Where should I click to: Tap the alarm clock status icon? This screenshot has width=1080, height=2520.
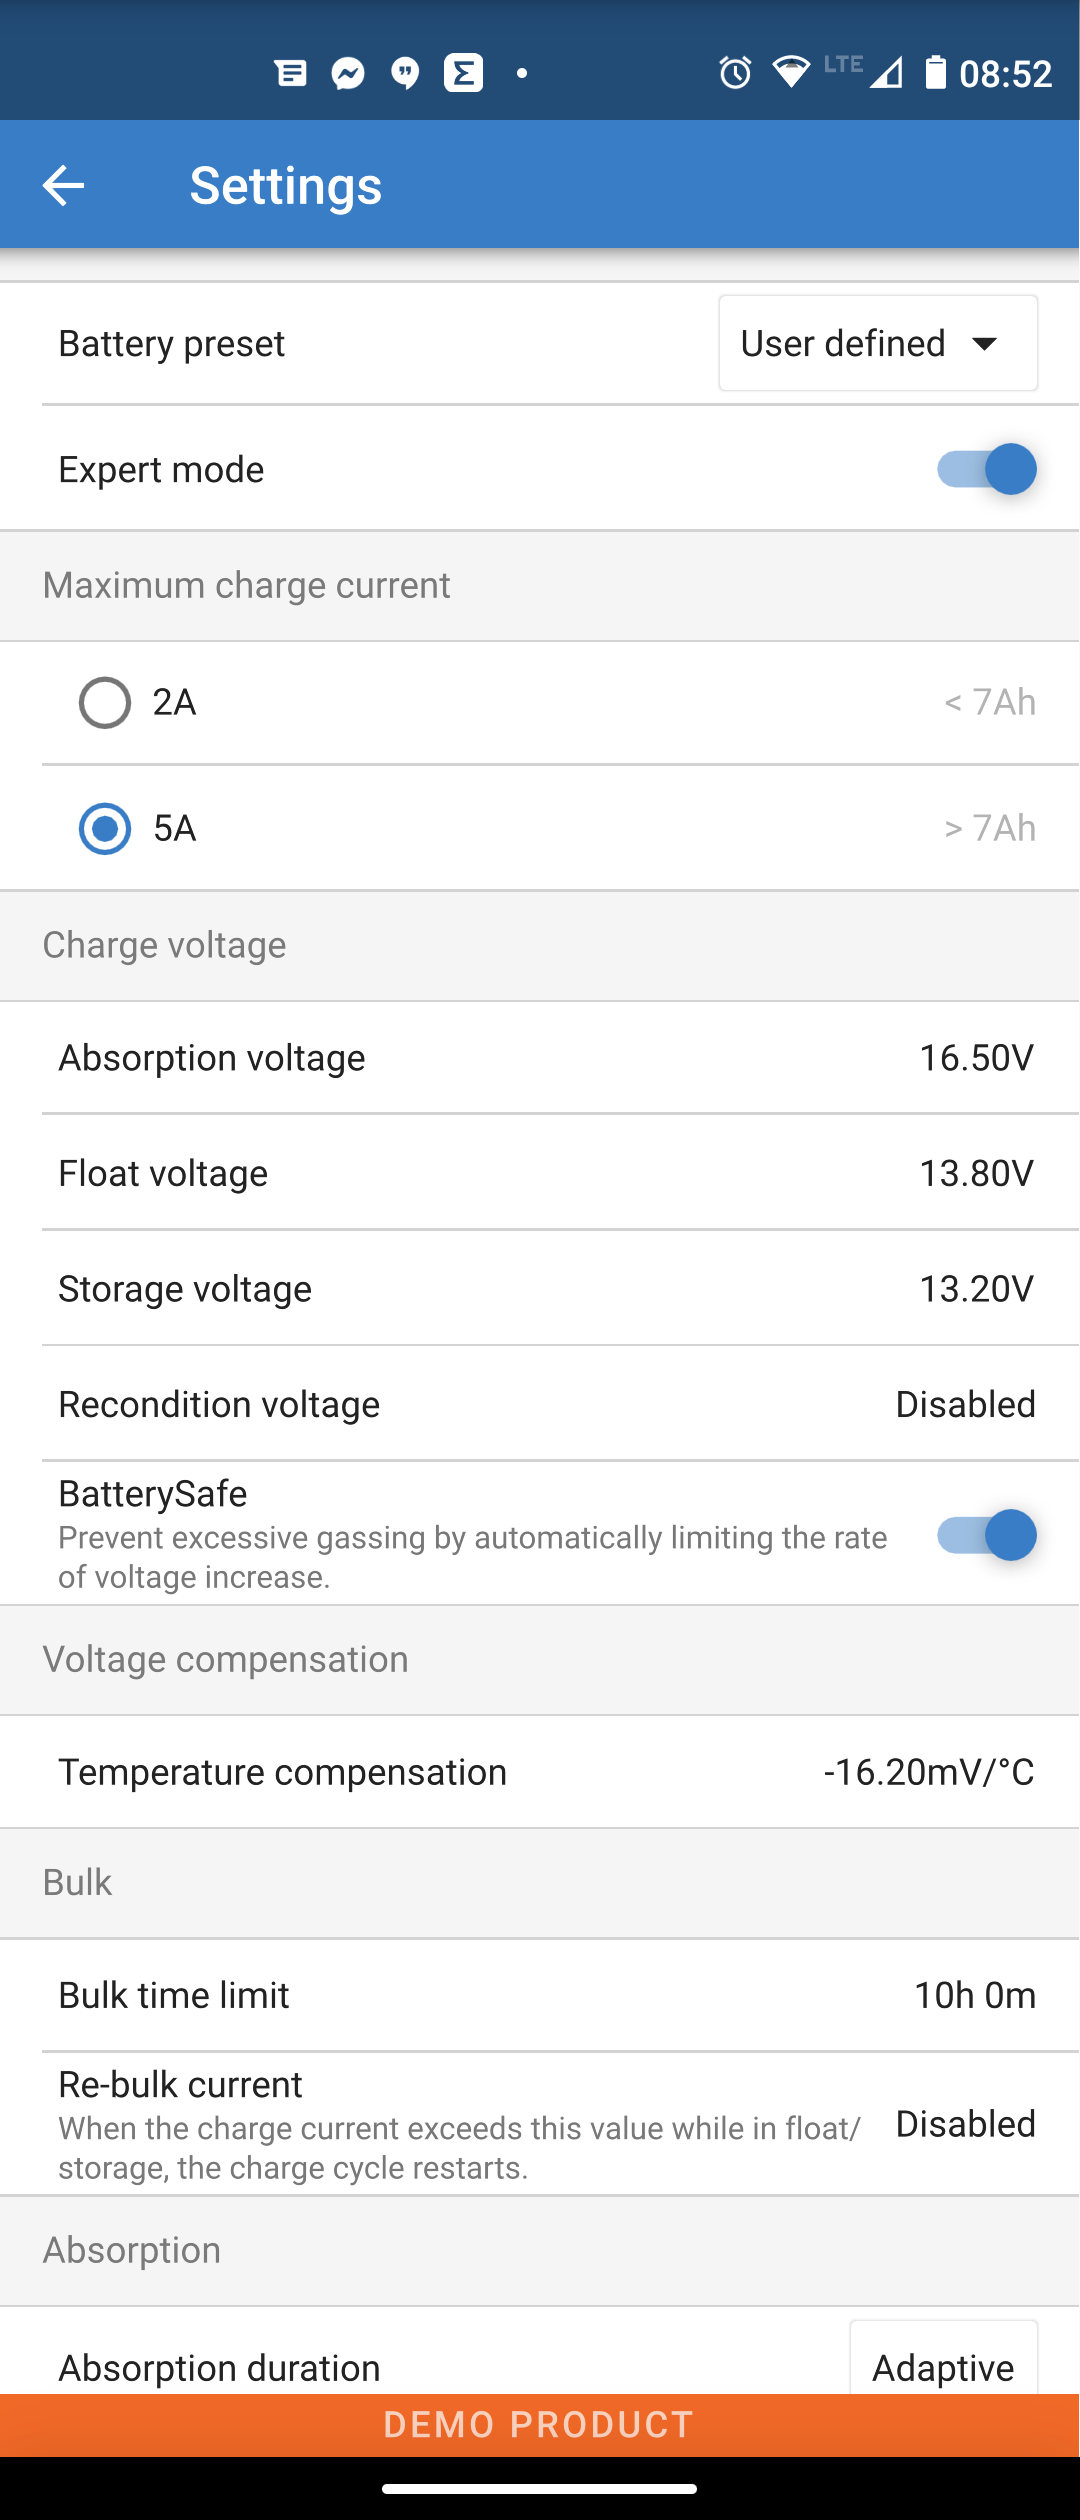(x=735, y=73)
